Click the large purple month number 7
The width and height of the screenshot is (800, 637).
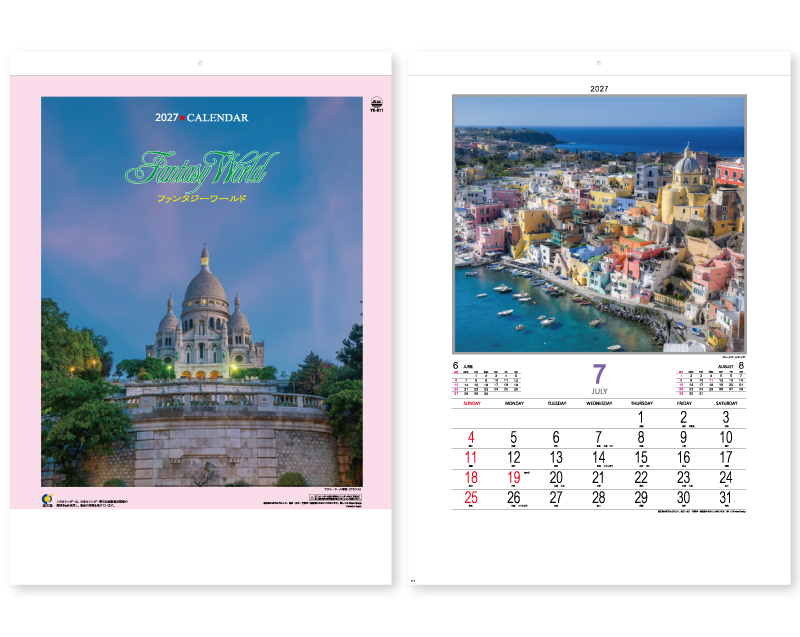(x=599, y=374)
